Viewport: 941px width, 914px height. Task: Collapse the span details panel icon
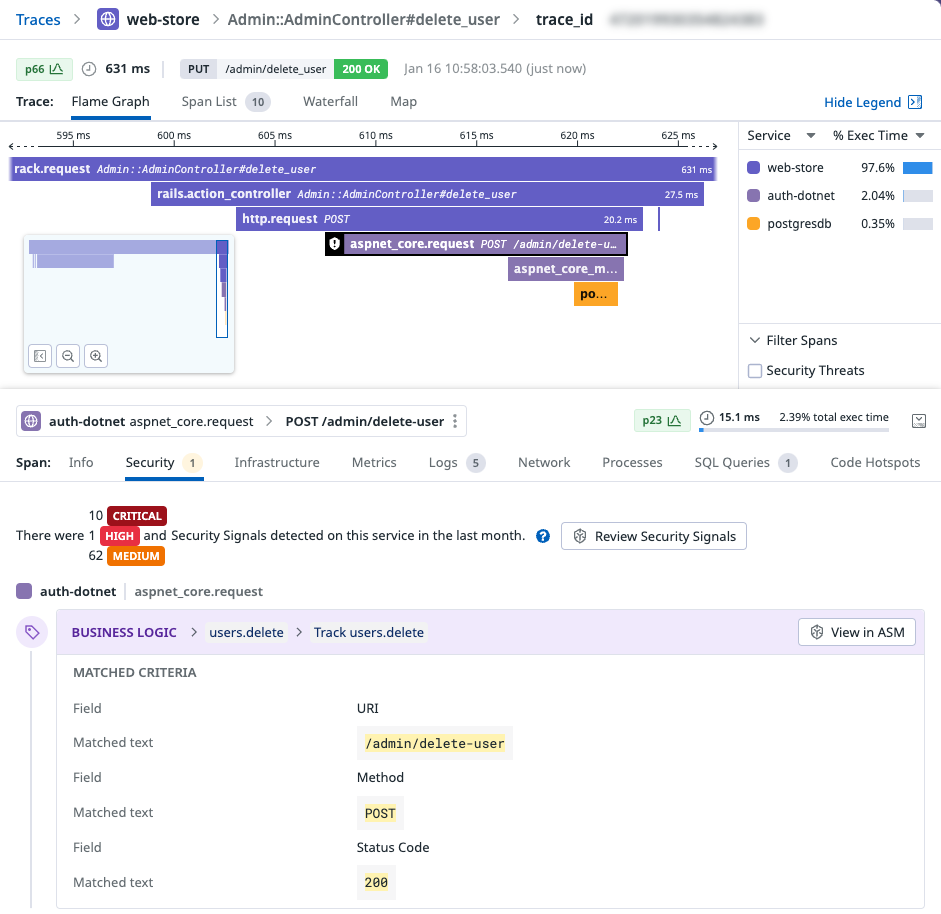(918, 421)
